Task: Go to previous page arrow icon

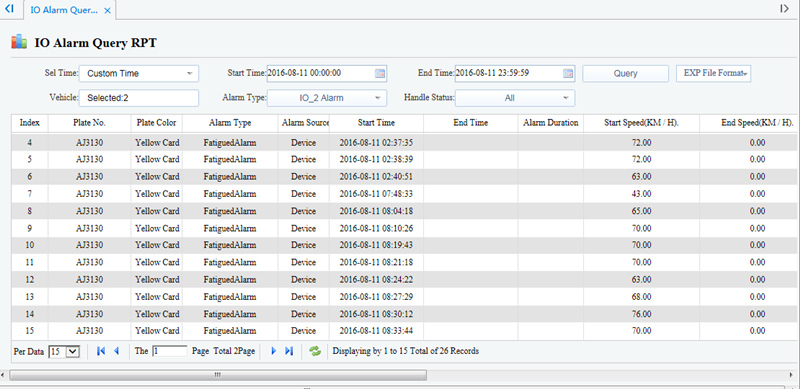Action: [x=116, y=351]
